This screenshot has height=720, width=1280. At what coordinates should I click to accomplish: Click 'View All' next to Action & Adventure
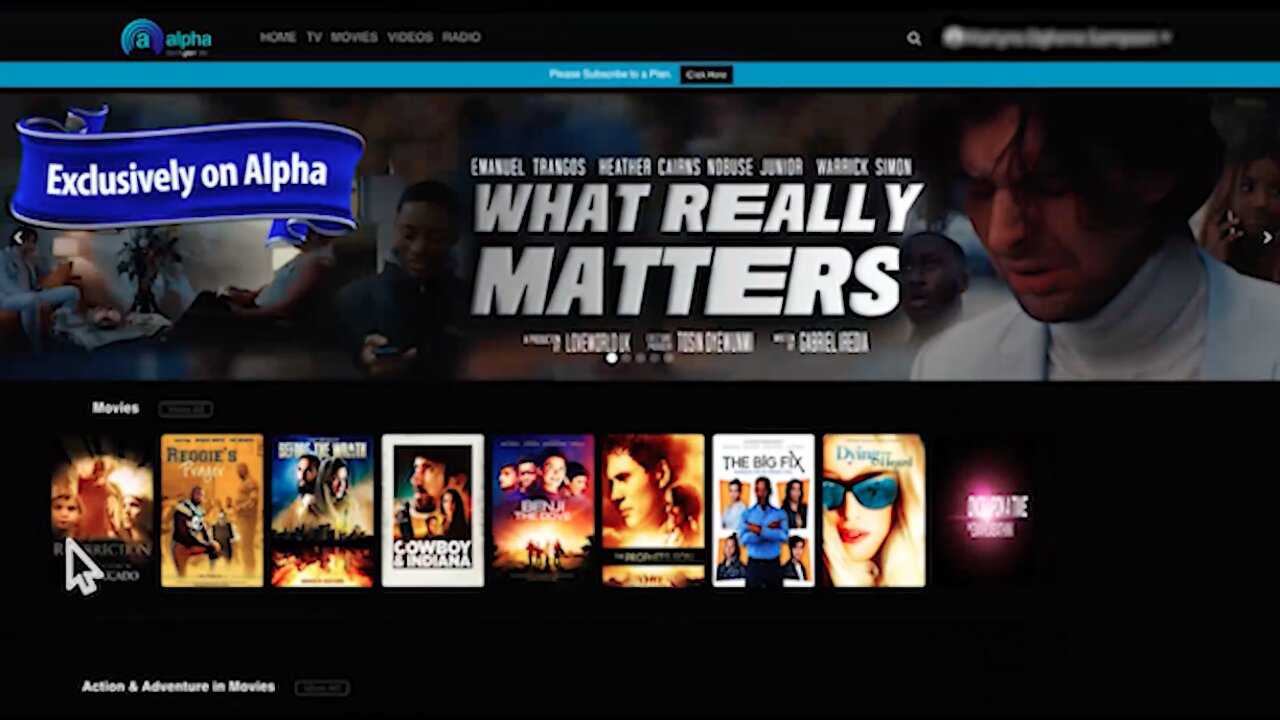(x=322, y=688)
